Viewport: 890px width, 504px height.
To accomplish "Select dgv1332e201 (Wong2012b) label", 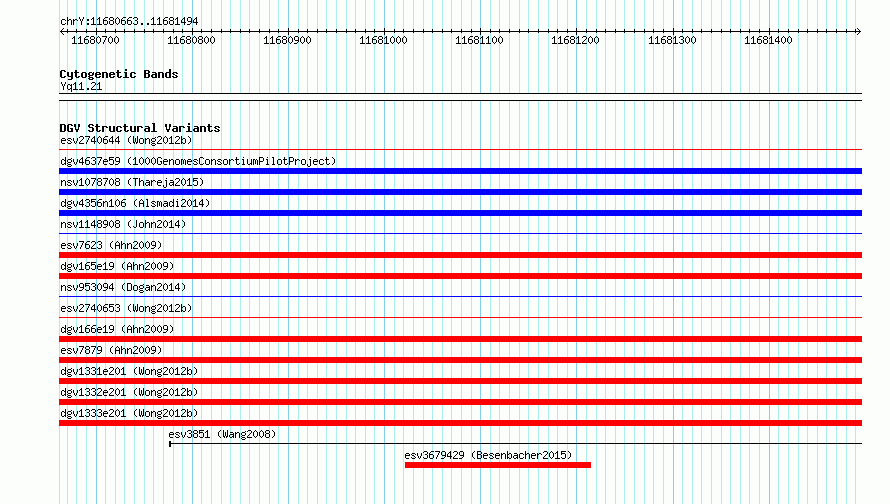I will click(x=129, y=392).
